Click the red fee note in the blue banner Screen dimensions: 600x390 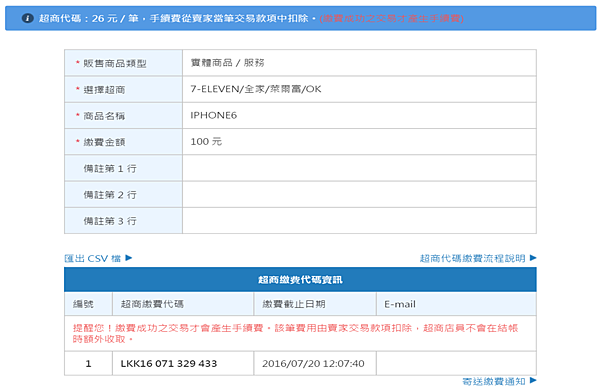[x=391, y=18]
